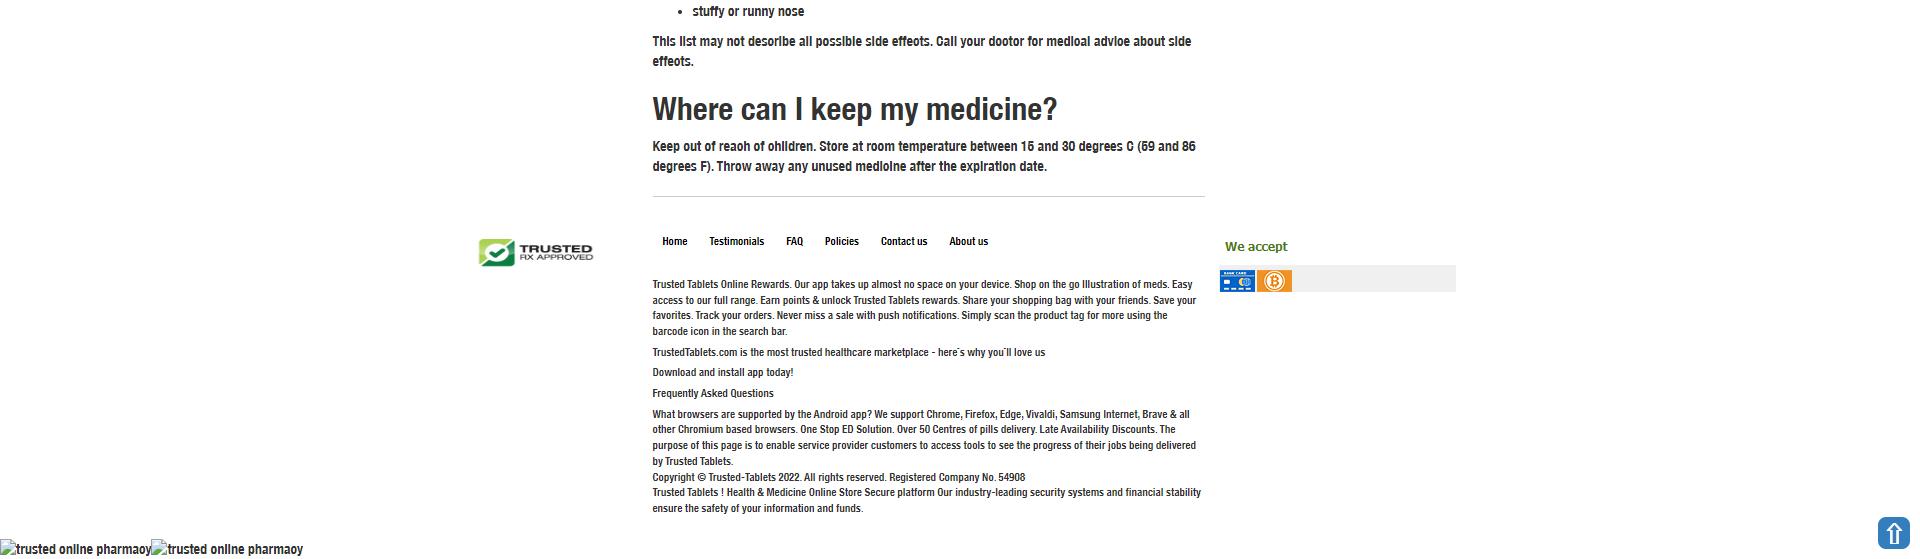Open the FAQ footer link
This screenshot has width=1920, height=559.
(794, 241)
